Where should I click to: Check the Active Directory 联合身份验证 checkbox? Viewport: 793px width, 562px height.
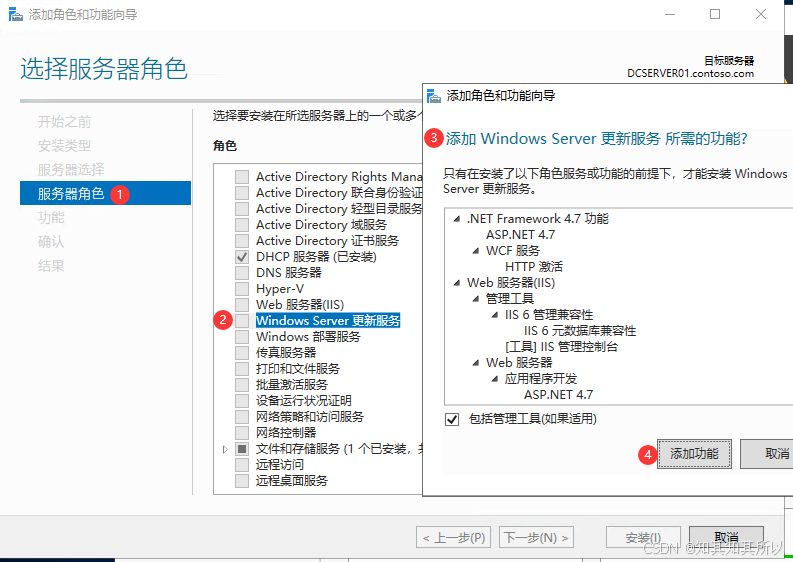242,193
